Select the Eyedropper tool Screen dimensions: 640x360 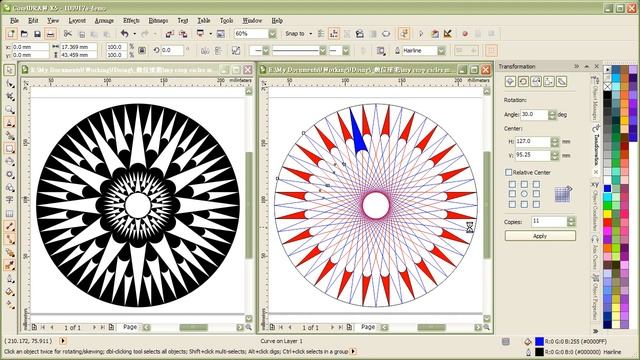(10, 266)
